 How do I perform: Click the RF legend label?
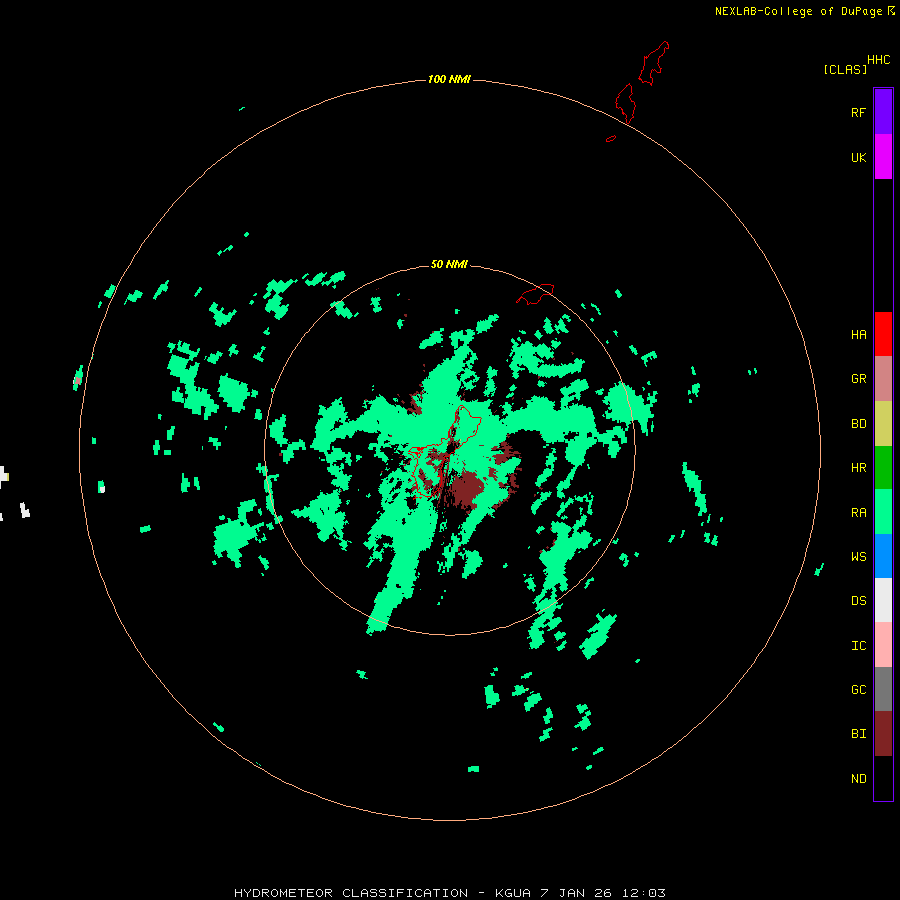click(x=858, y=112)
